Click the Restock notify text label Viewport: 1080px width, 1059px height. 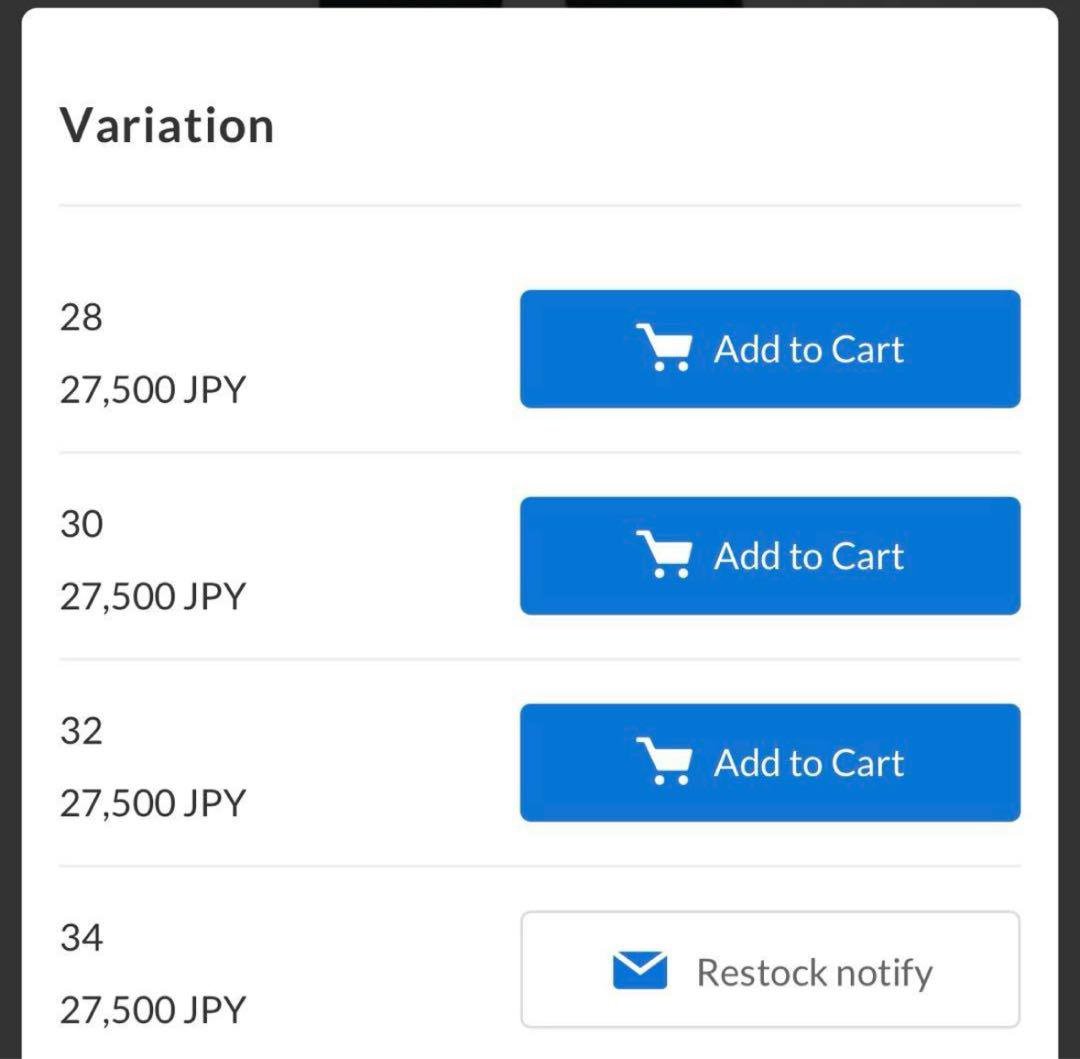(815, 973)
